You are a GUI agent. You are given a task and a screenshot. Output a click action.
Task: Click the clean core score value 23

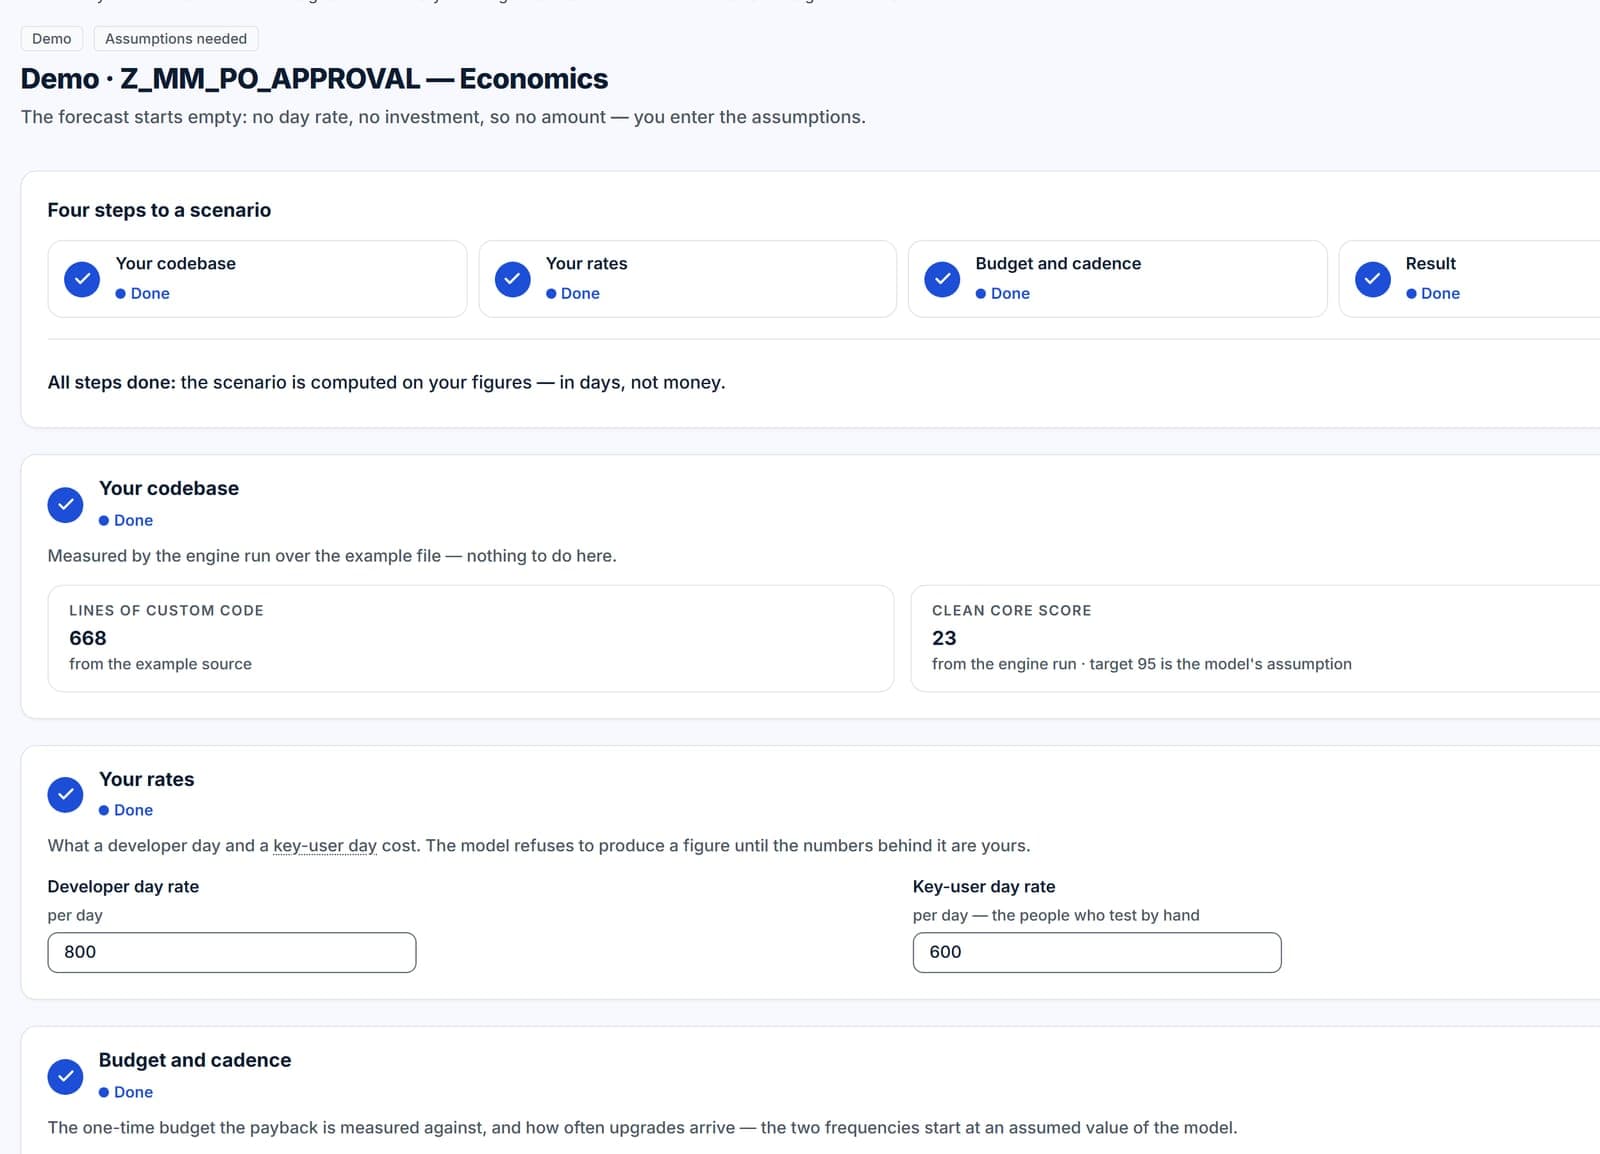click(x=944, y=638)
